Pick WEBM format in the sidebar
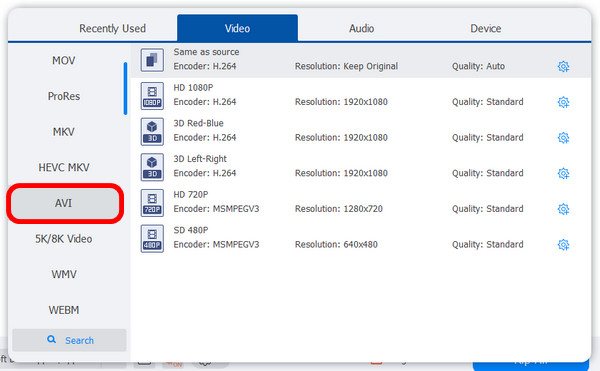This screenshot has width=600, height=371. click(x=64, y=310)
